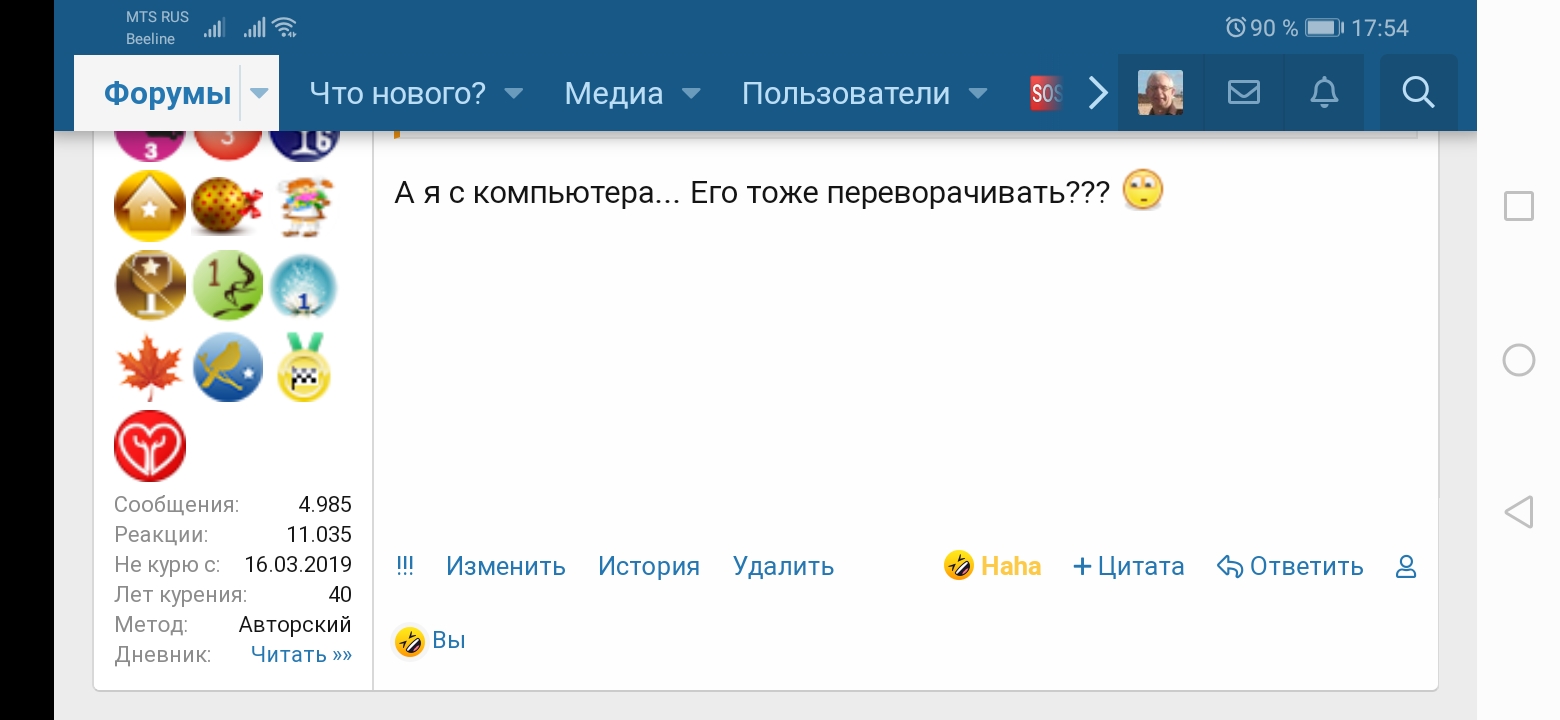
Task: Tap the user avatar in navbar
Action: coord(1160,93)
